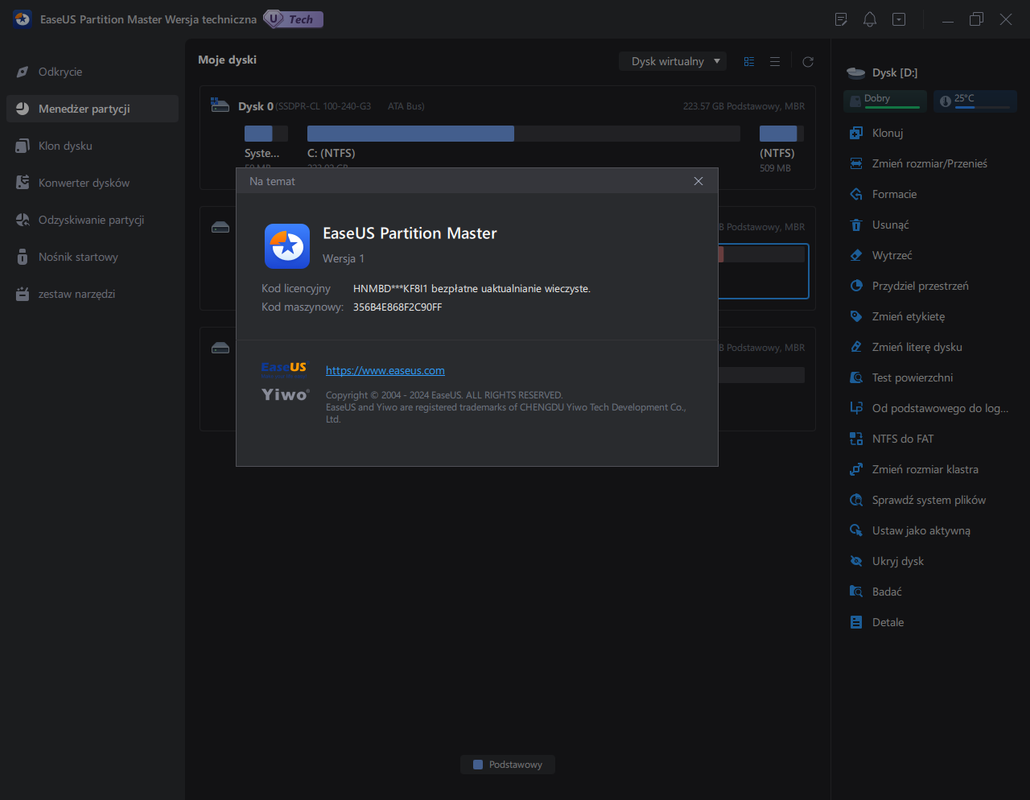Open notifications bell icon
1030x800 pixels.
pos(870,19)
